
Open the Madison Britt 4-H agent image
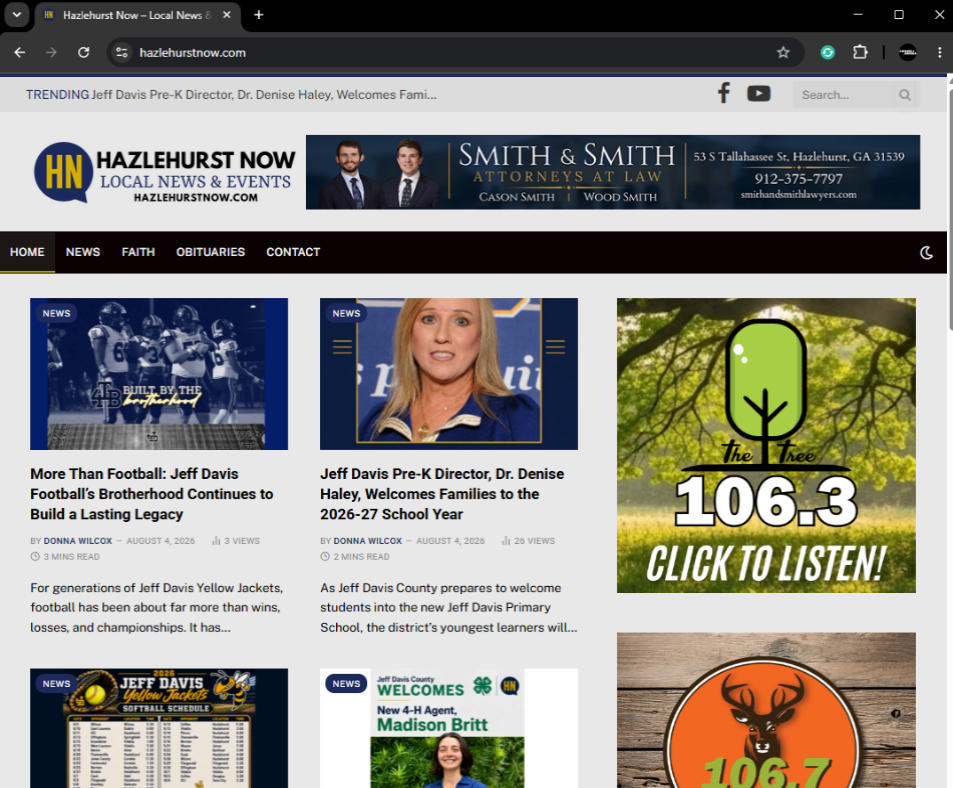click(x=449, y=728)
